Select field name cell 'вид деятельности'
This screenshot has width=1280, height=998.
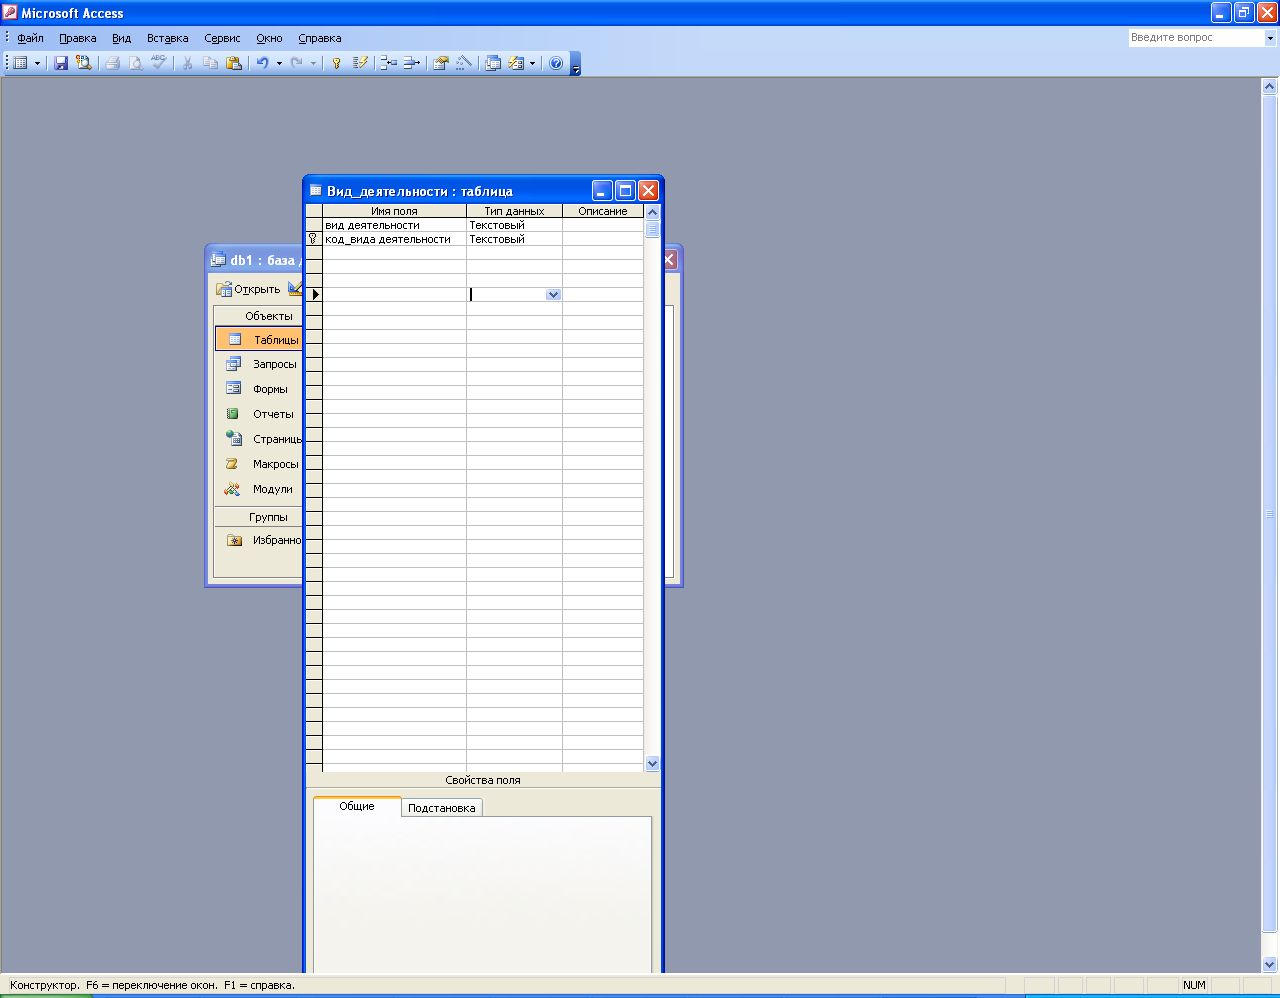tap(394, 225)
